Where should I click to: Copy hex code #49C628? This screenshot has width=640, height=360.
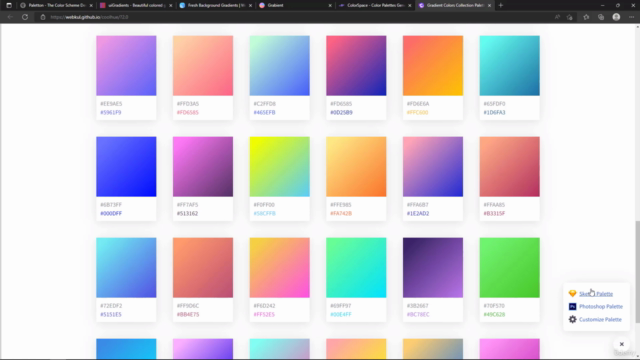(494, 314)
